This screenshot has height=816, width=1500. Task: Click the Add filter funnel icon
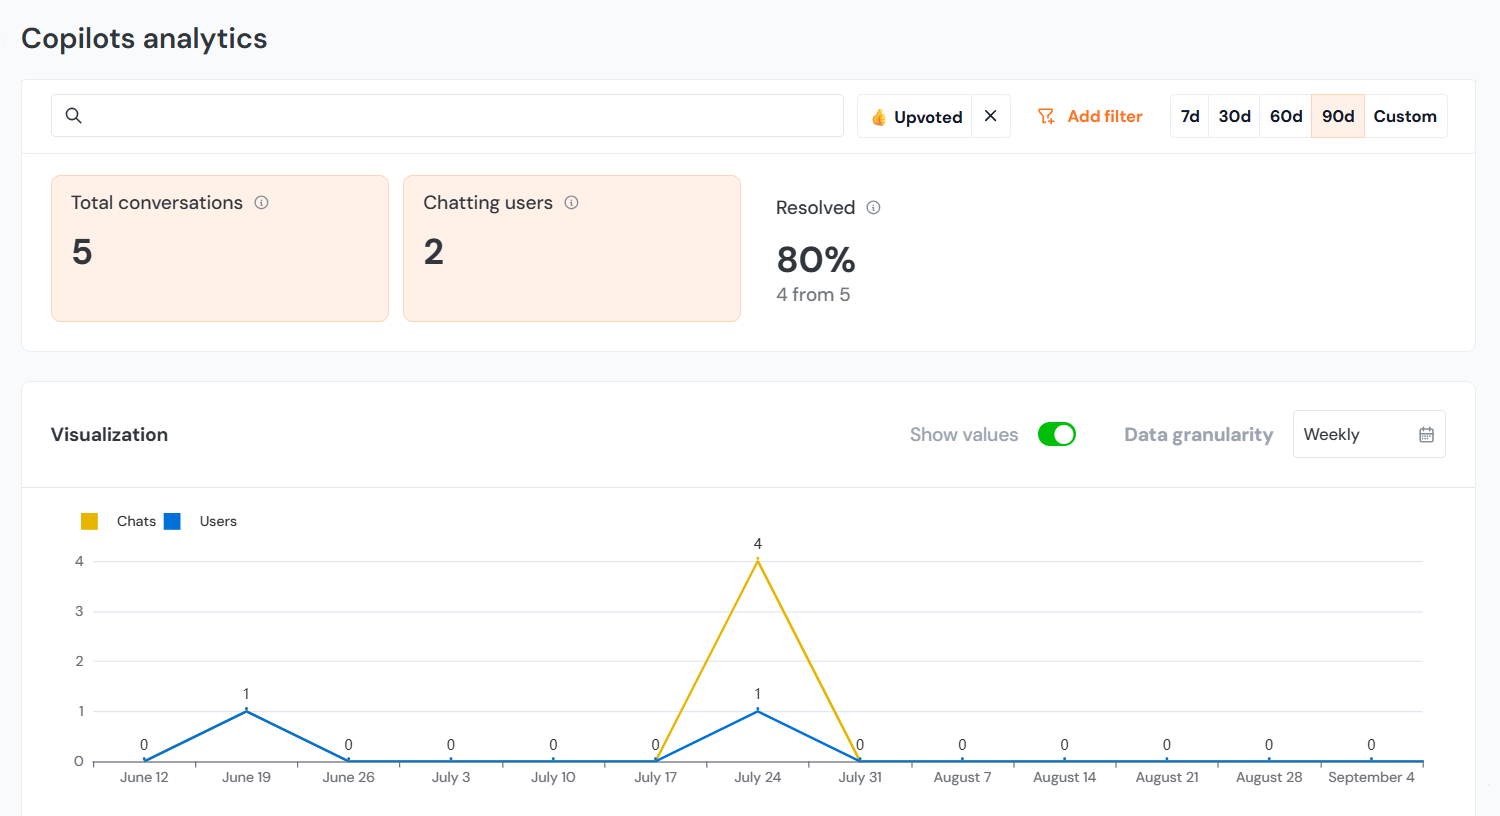[x=1046, y=117]
